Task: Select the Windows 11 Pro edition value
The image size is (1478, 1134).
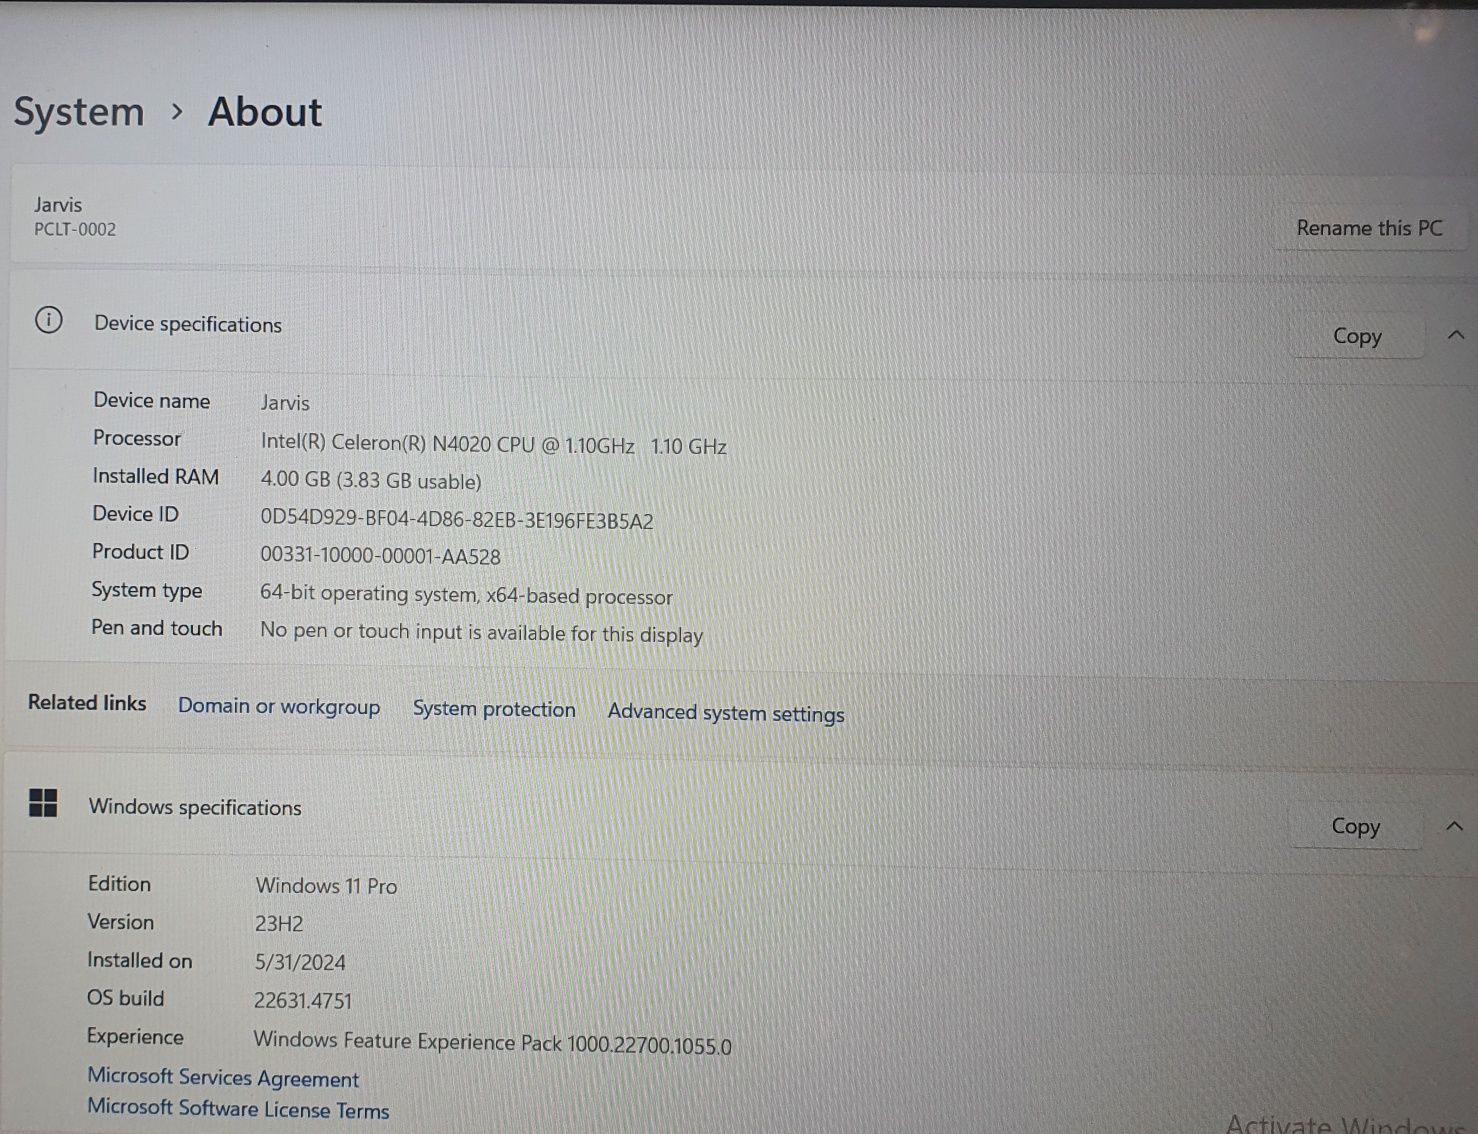Action: pyautogui.click(x=326, y=886)
